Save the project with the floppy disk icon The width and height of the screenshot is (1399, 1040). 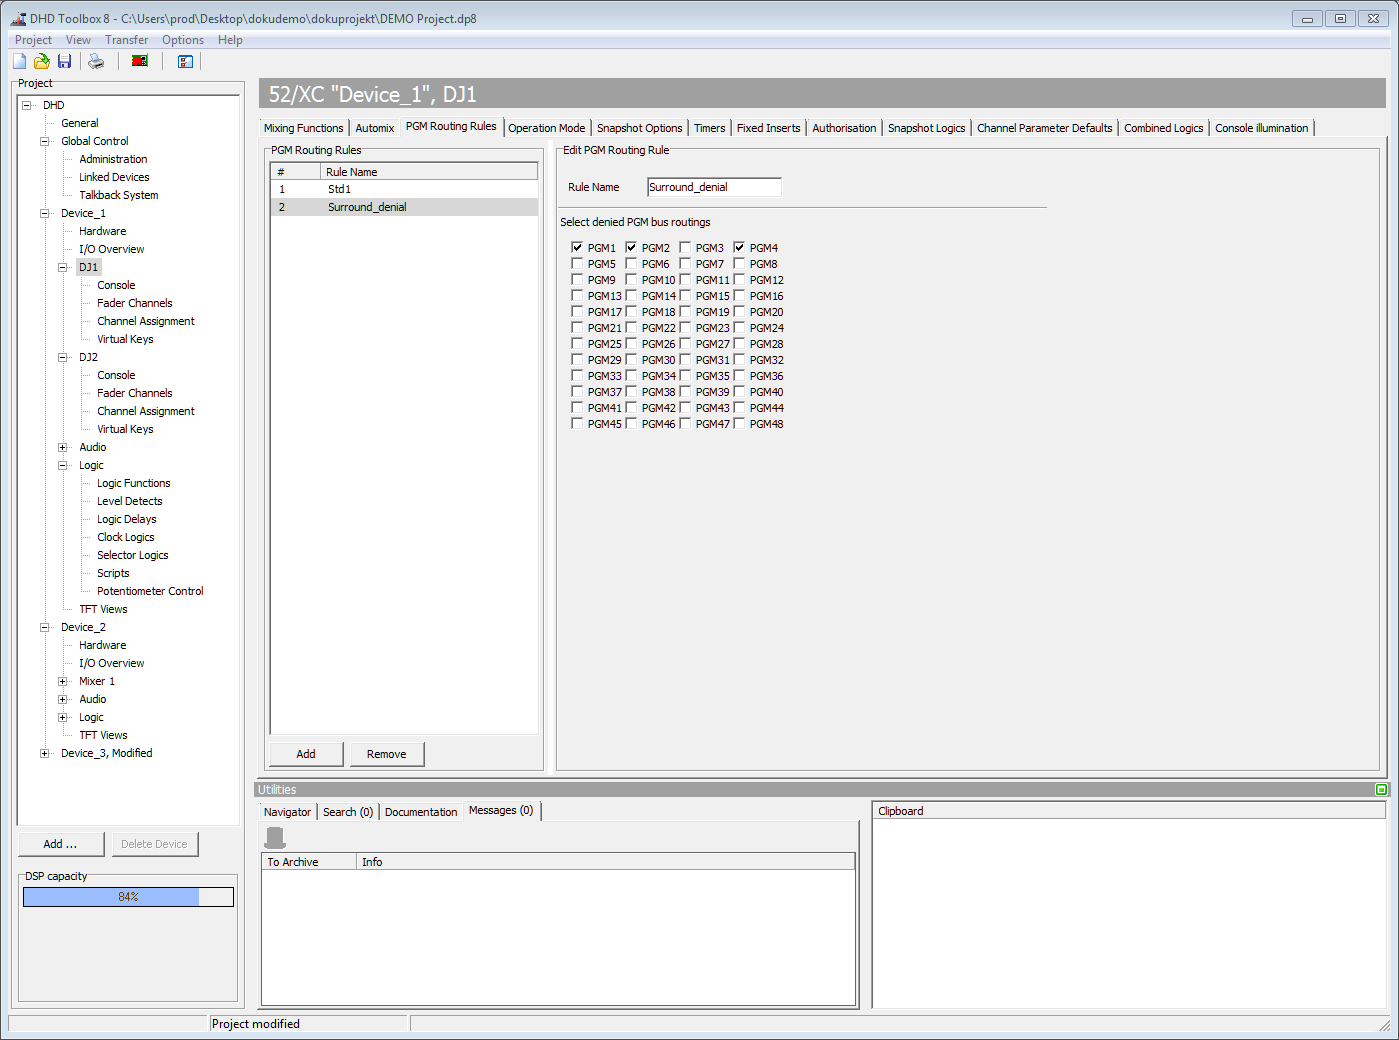coord(64,61)
